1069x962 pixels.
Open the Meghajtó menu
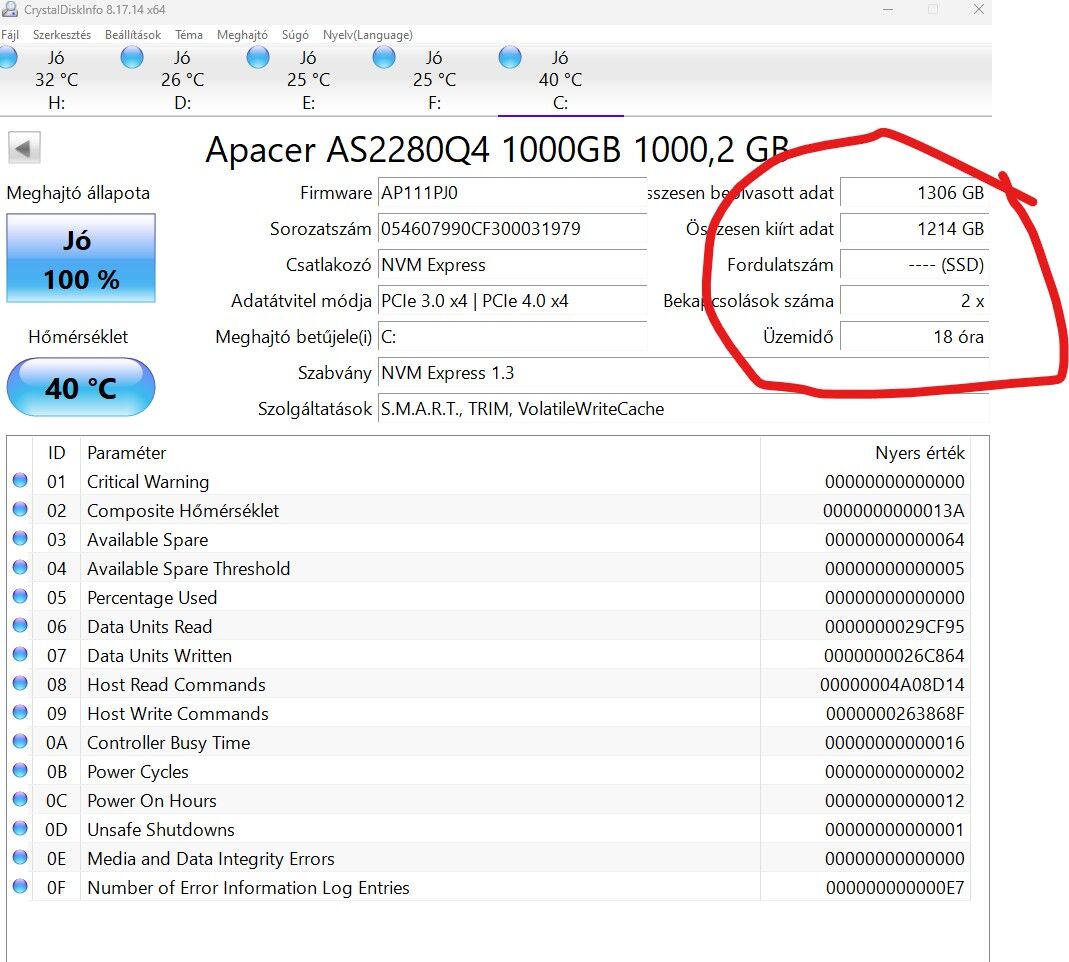[x=242, y=35]
